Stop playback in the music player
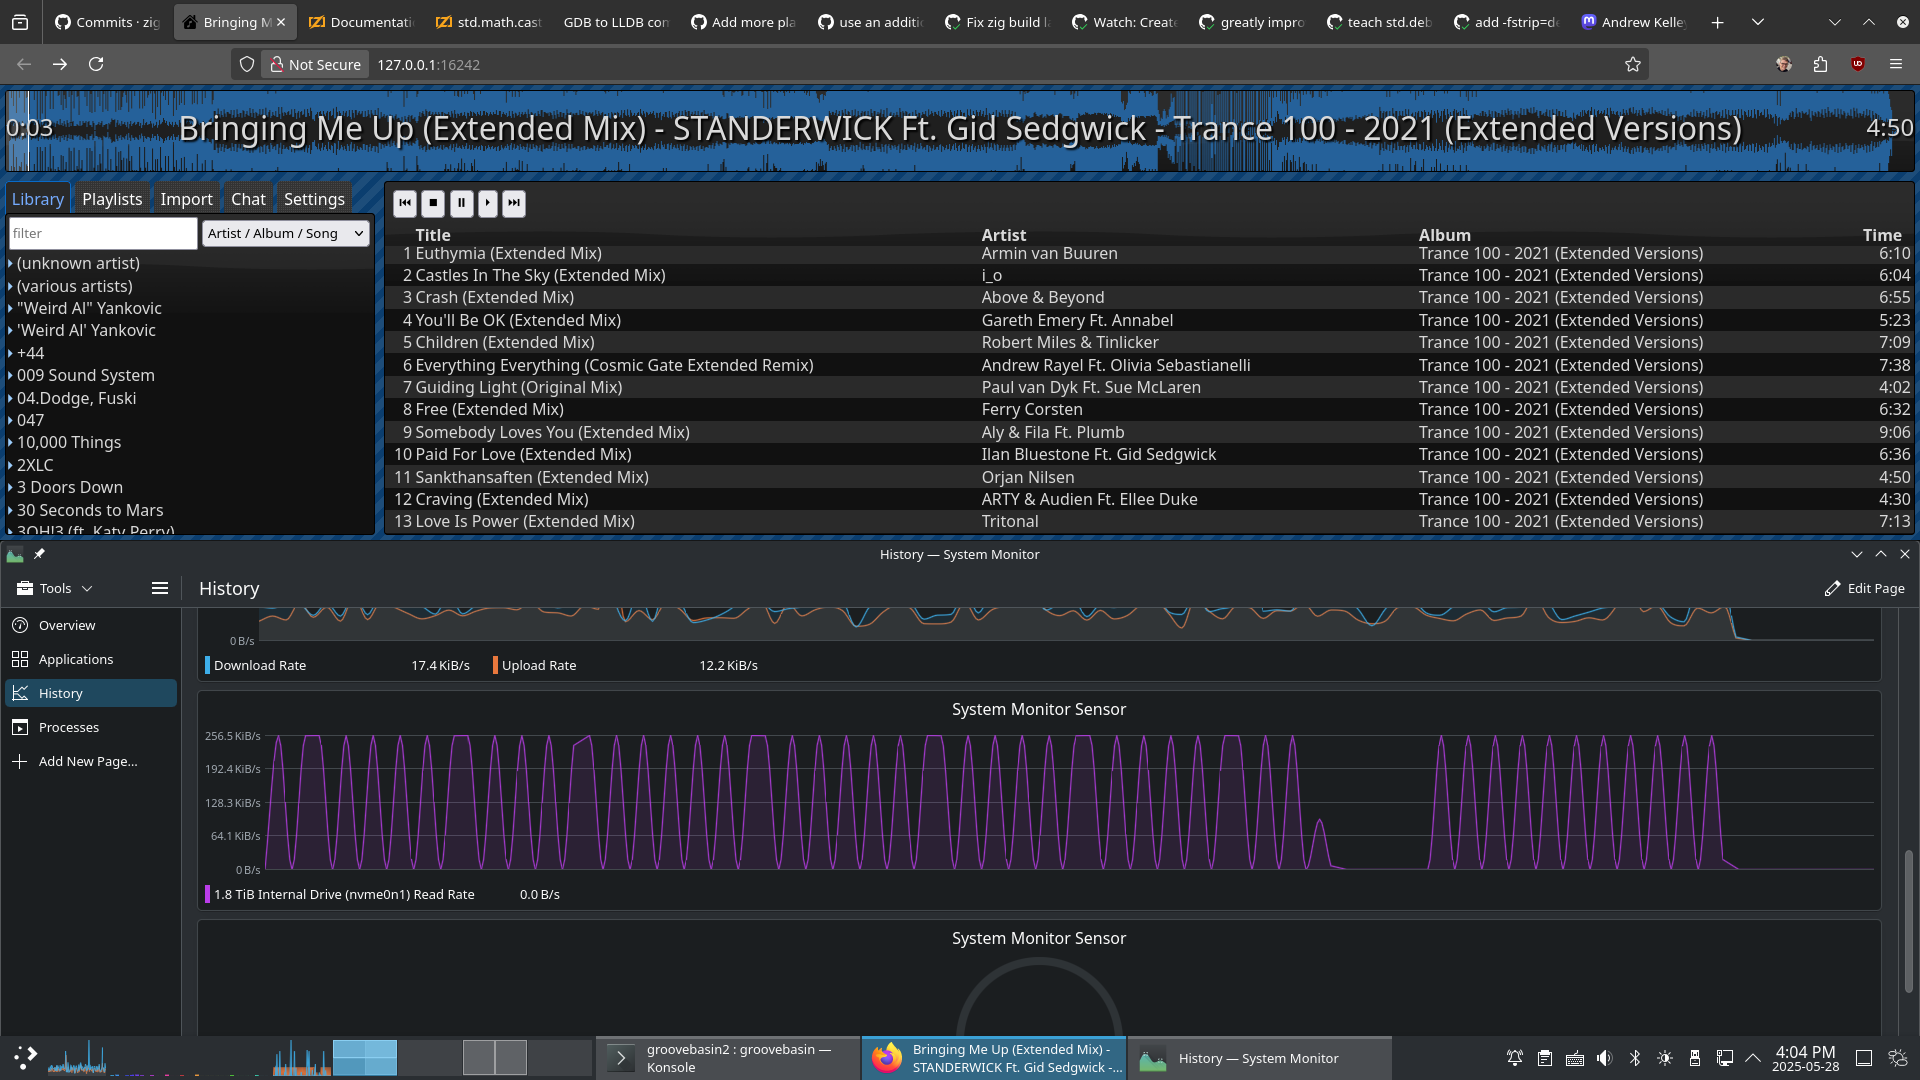Image resolution: width=1920 pixels, height=1080 pixels. 433,203
